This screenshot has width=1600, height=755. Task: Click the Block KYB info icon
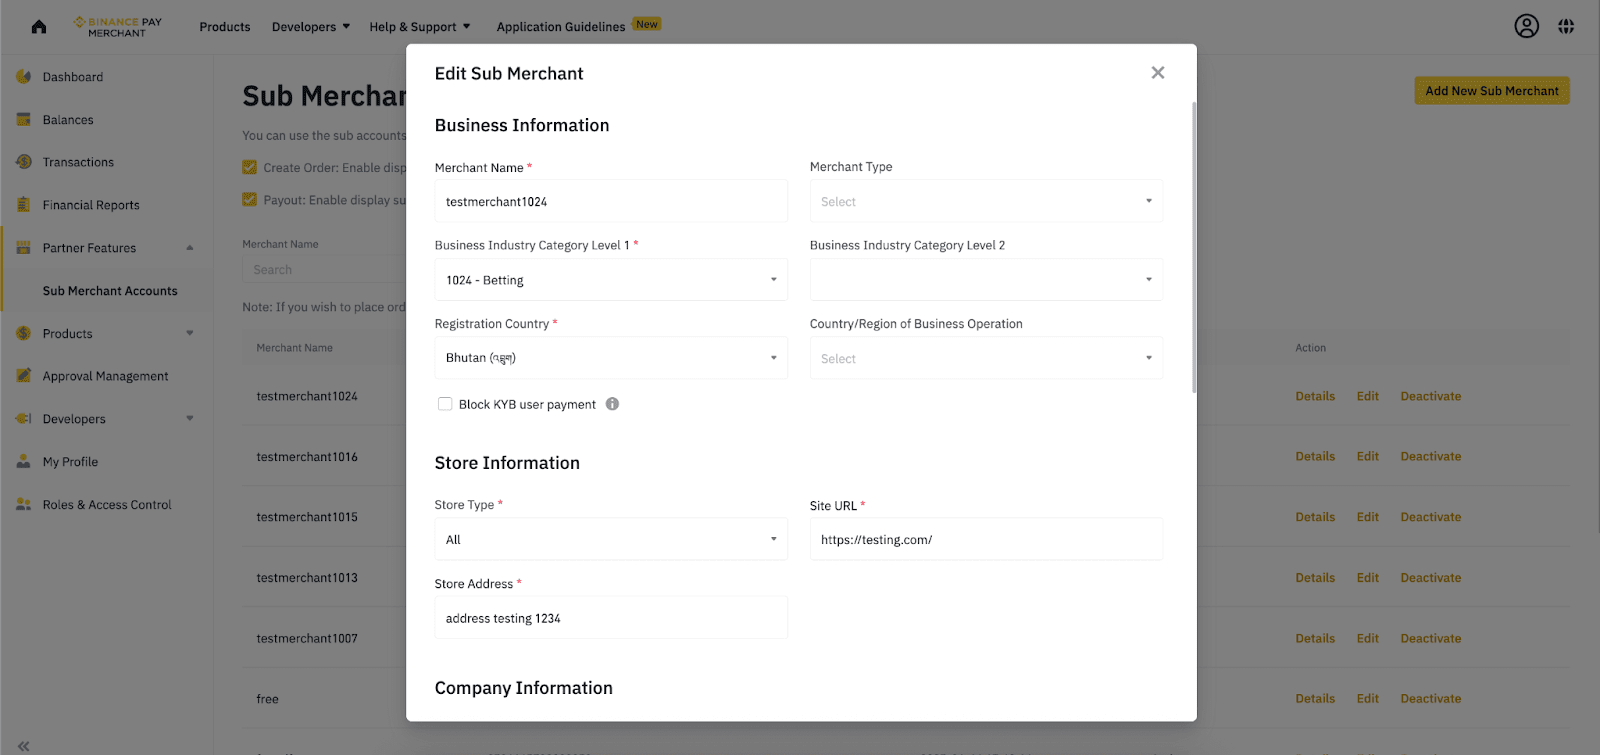[x=612, y=404]
